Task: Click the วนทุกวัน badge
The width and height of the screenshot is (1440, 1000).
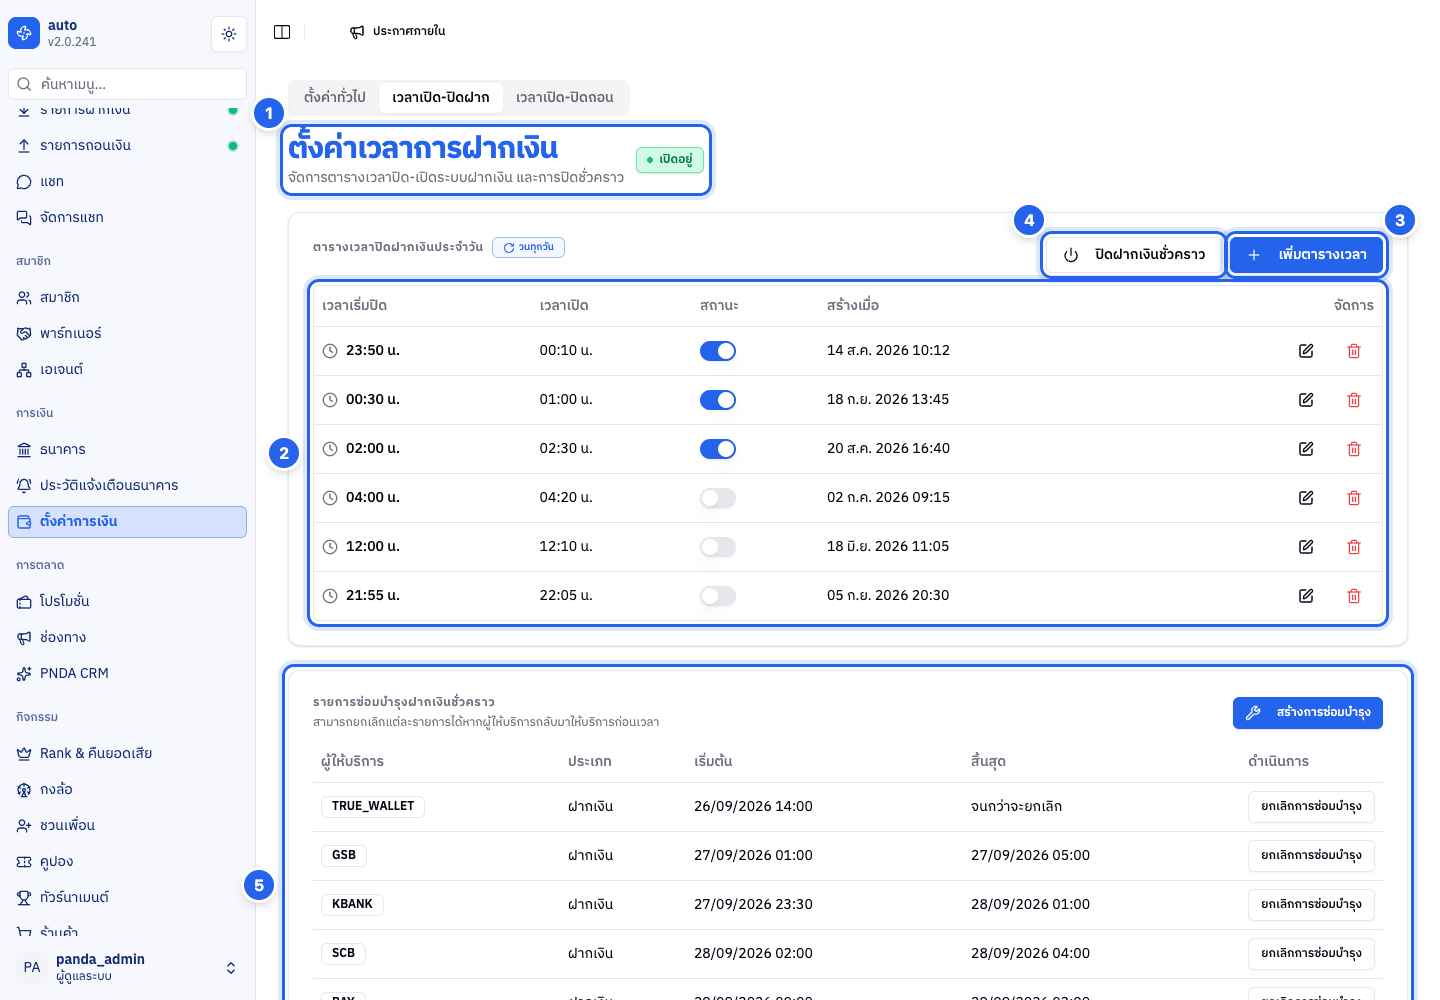Action: 528,247
